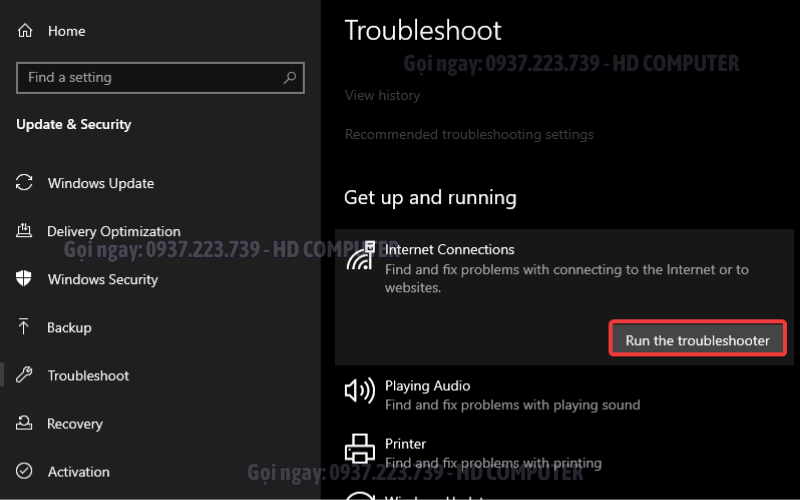Viewport: 800px width, 500px height.
Task: Click the Backup arrow icon
Action: (x=23, y=327)
